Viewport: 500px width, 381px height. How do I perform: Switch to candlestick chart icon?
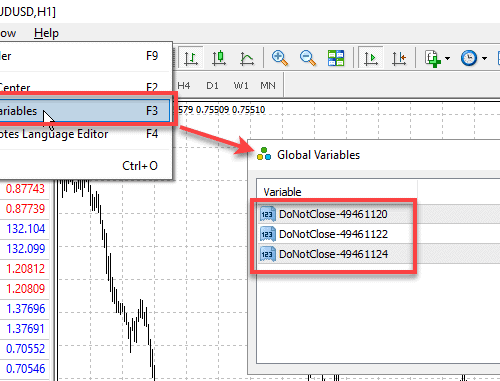pyautogui.click(x=219, y=58)
